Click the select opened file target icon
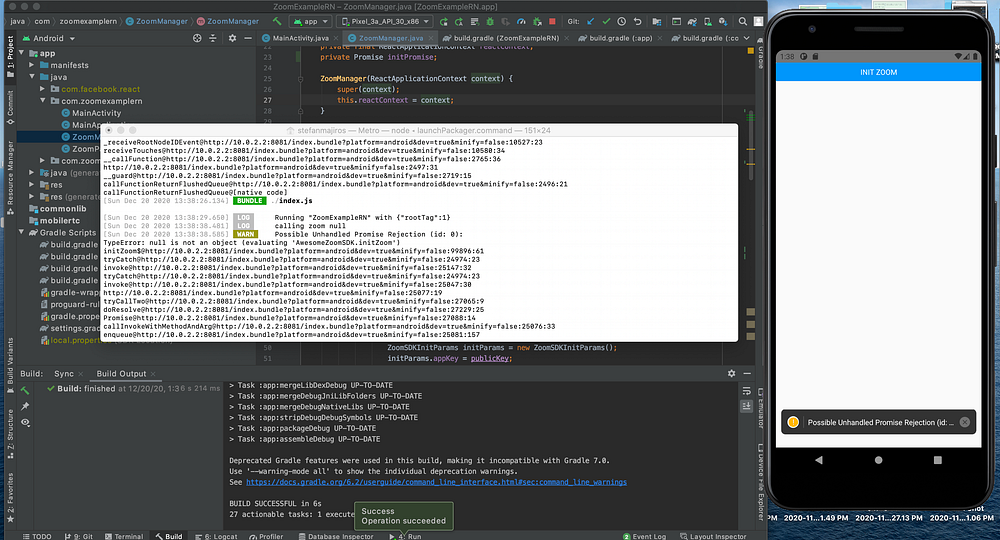This screenshot has width=1000, height=540. [197, 38]
